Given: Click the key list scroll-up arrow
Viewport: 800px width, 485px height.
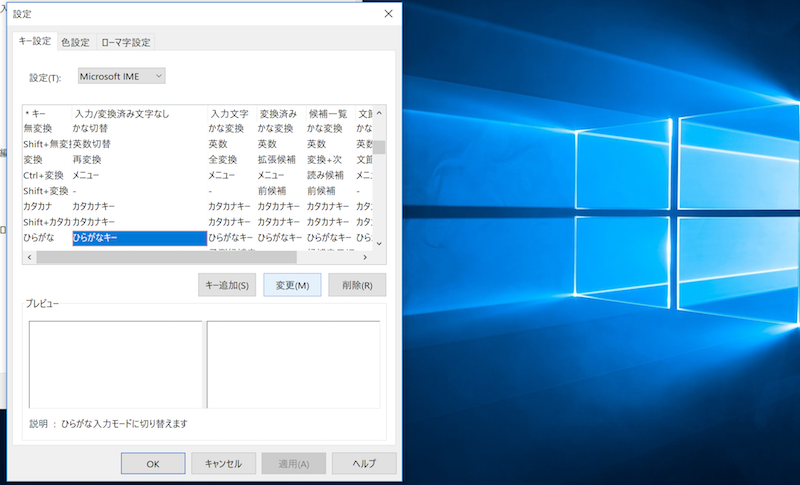Looking at the screenshot, I should coord(380,113).
